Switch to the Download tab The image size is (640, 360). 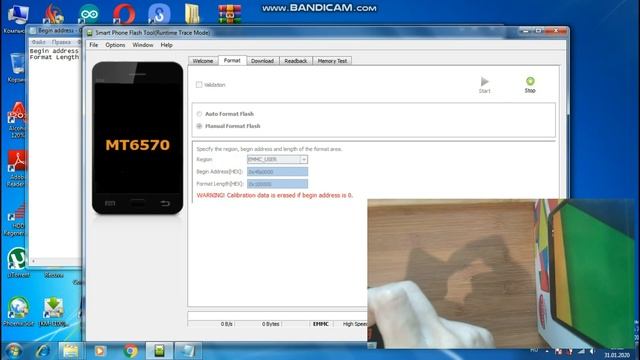click(x=262, y=61)
